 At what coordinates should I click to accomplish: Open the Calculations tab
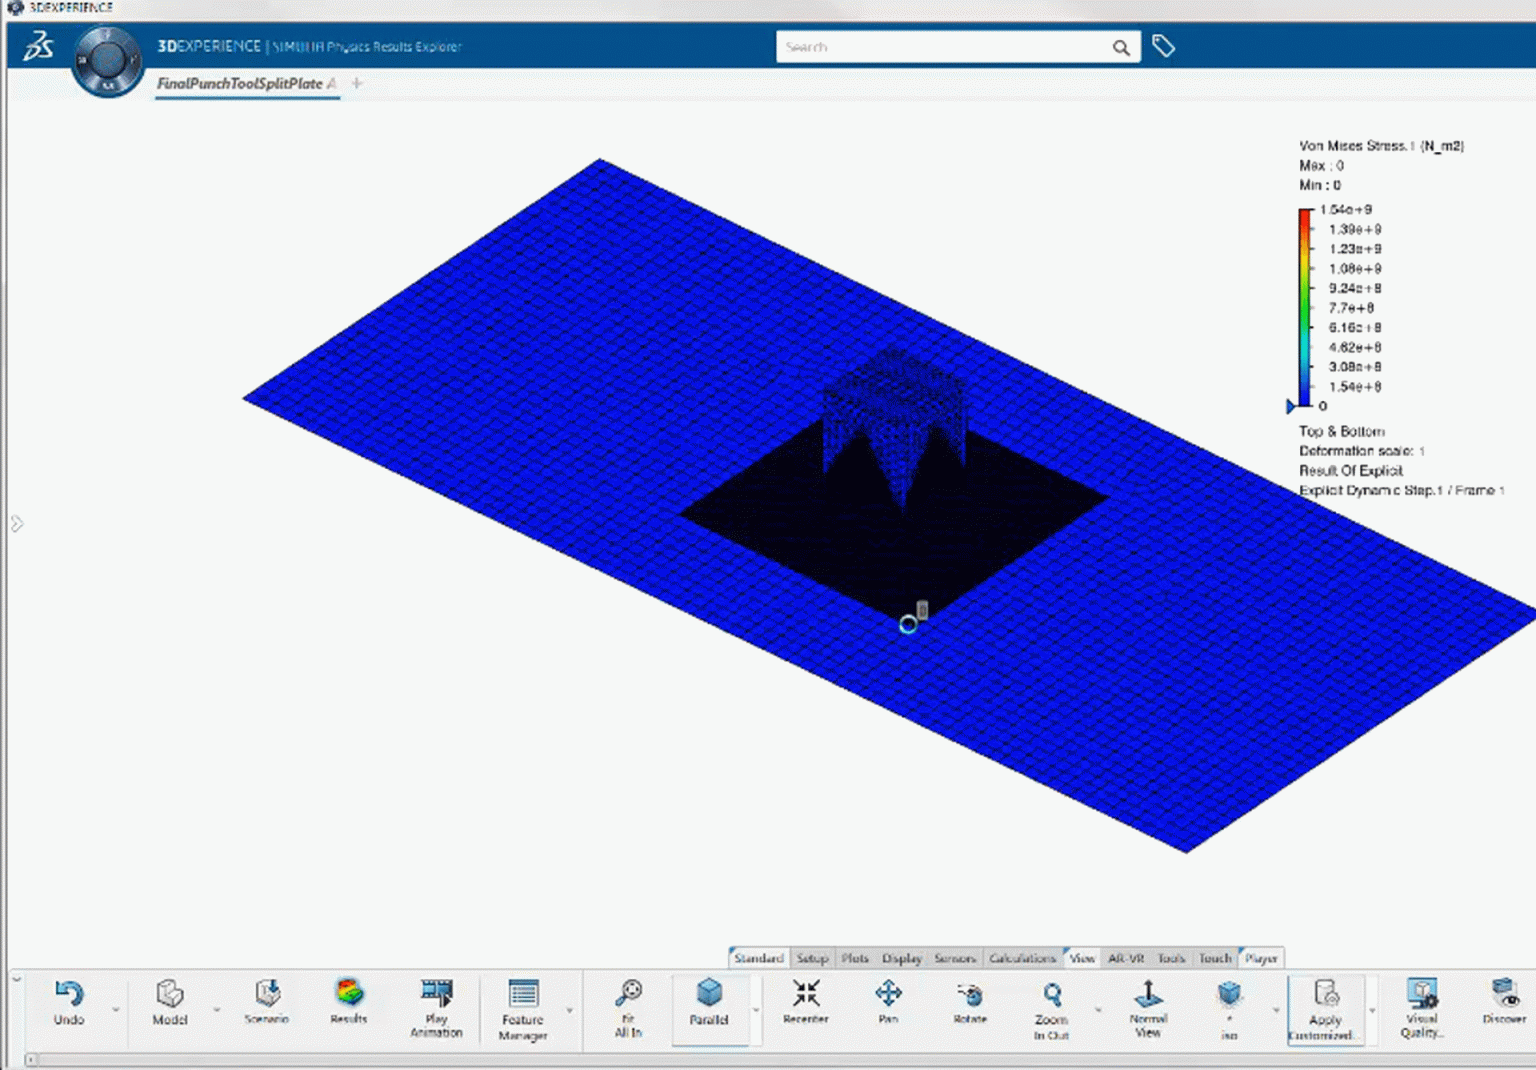[1022, 958]
